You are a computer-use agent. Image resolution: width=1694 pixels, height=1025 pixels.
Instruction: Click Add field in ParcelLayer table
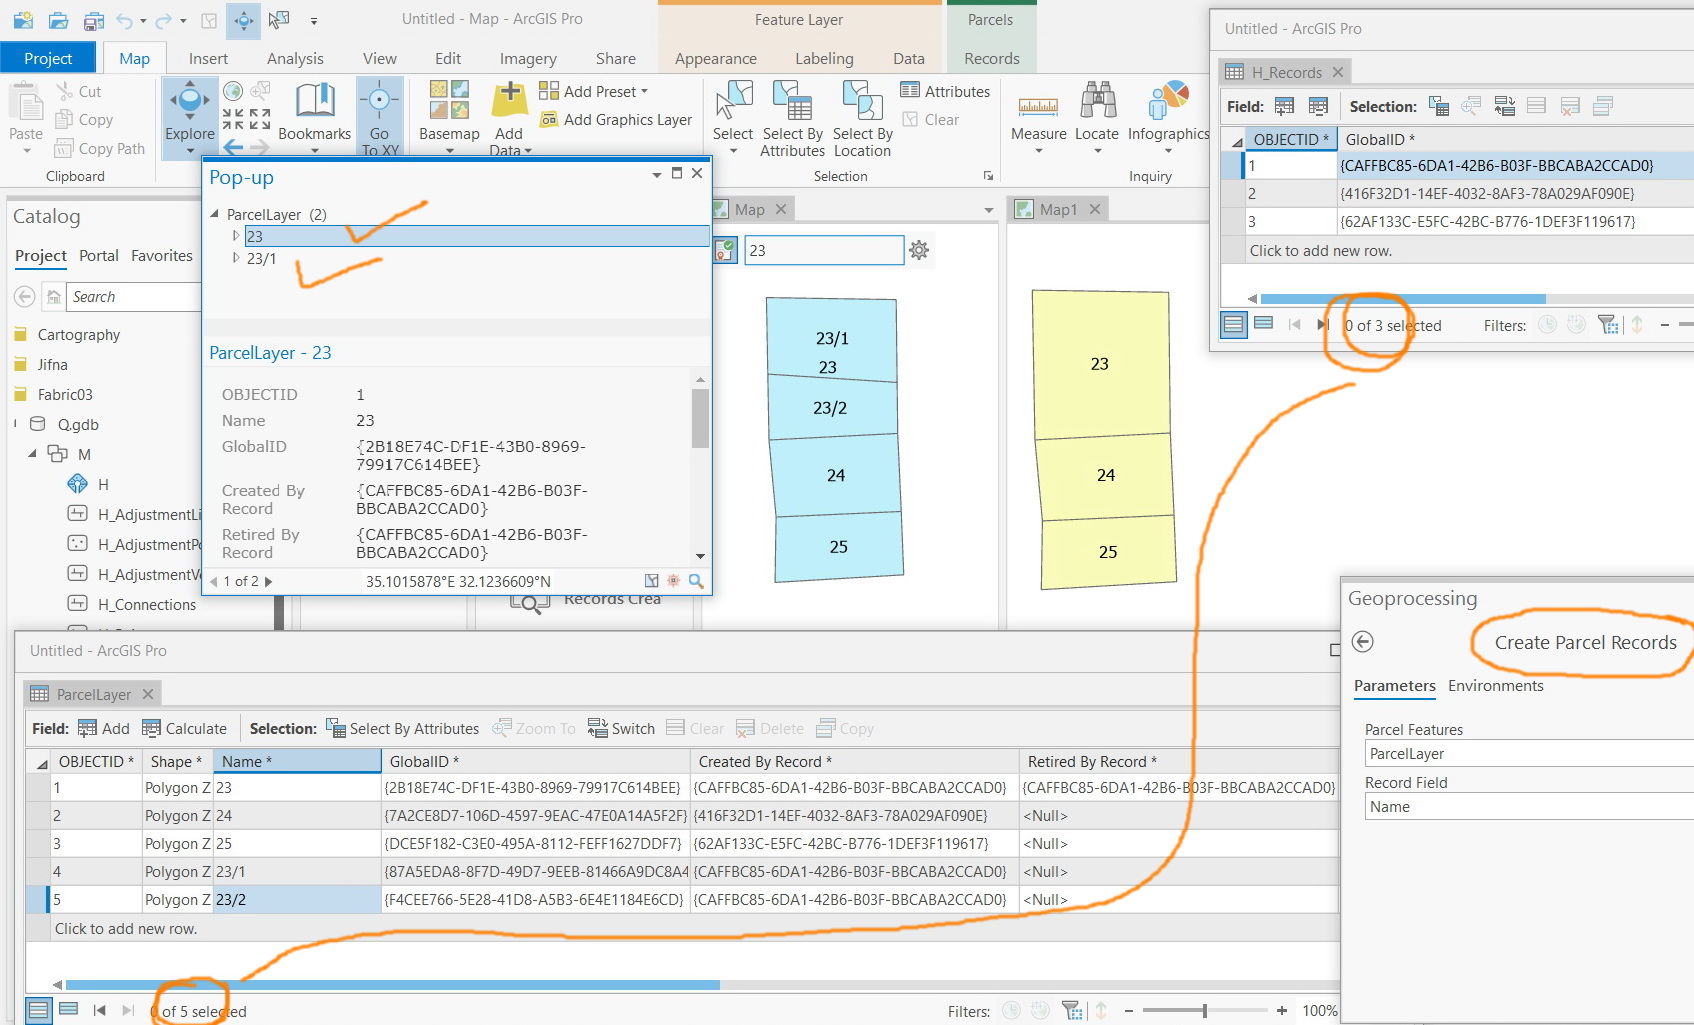coord(104,728)
